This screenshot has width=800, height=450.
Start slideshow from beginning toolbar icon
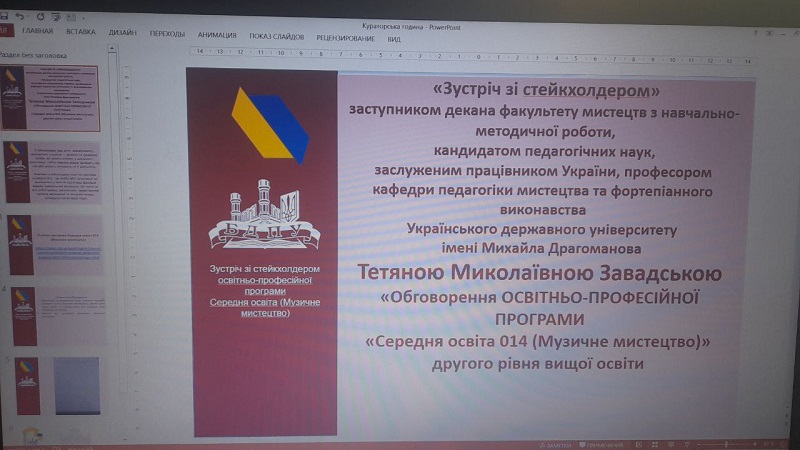(55, 17)
